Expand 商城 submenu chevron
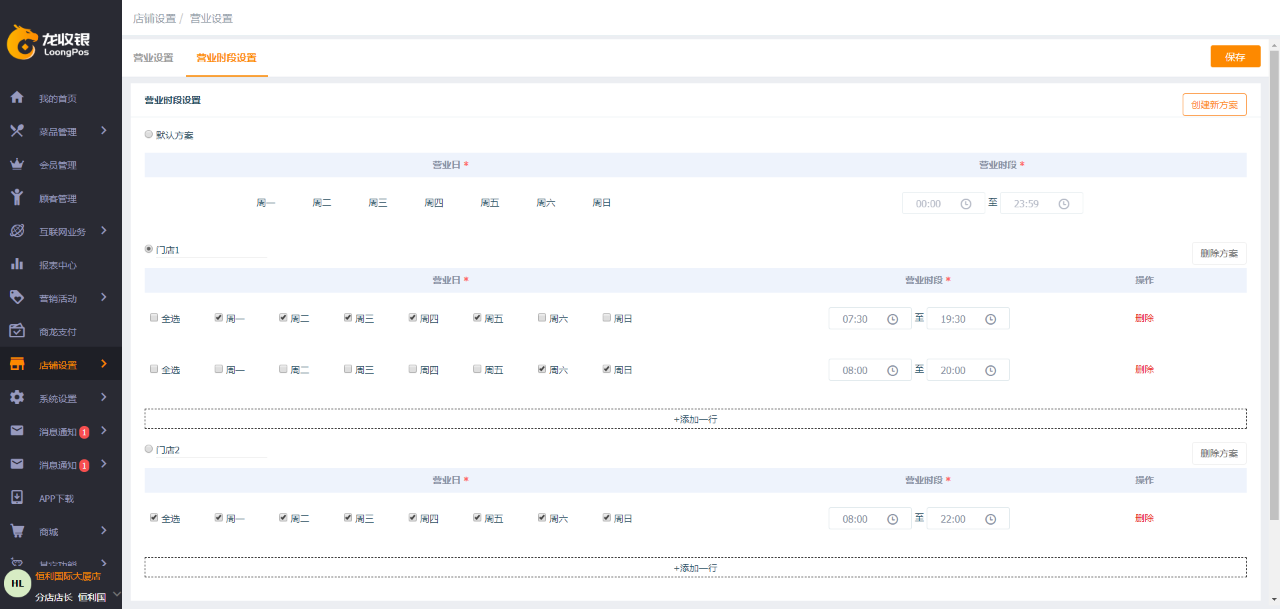Viewport: 1280px width, 609px height. 104,531
